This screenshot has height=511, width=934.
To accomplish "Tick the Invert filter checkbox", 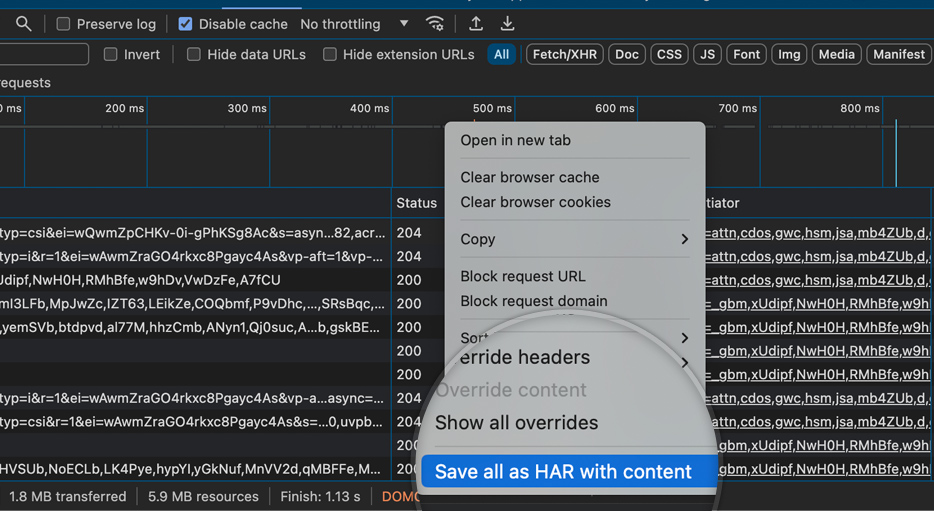I will pyautogui.click(x=110, y=54).
